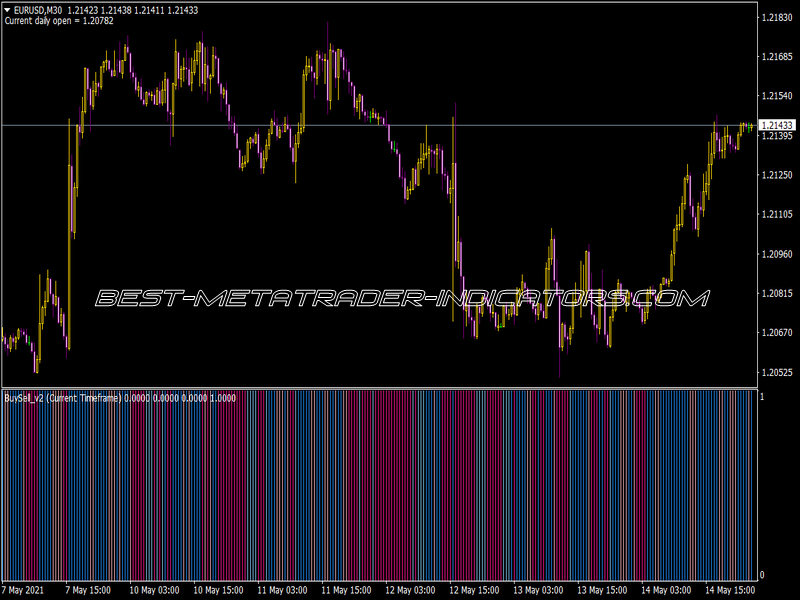800x600 pixels.
Task: Click the BuySell_v2 (Current Timeframe) indicator label
Action: point(63,398)
